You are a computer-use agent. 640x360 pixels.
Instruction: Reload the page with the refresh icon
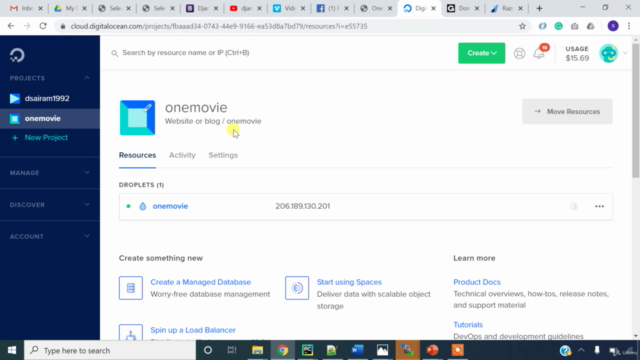tap(43, 26)
